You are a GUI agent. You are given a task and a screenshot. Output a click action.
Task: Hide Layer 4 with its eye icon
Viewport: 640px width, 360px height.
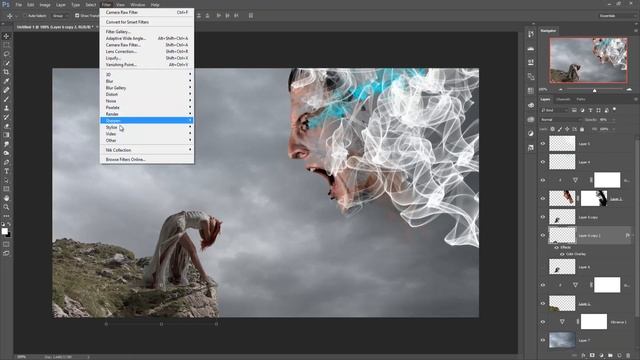[x=543, y=162]
